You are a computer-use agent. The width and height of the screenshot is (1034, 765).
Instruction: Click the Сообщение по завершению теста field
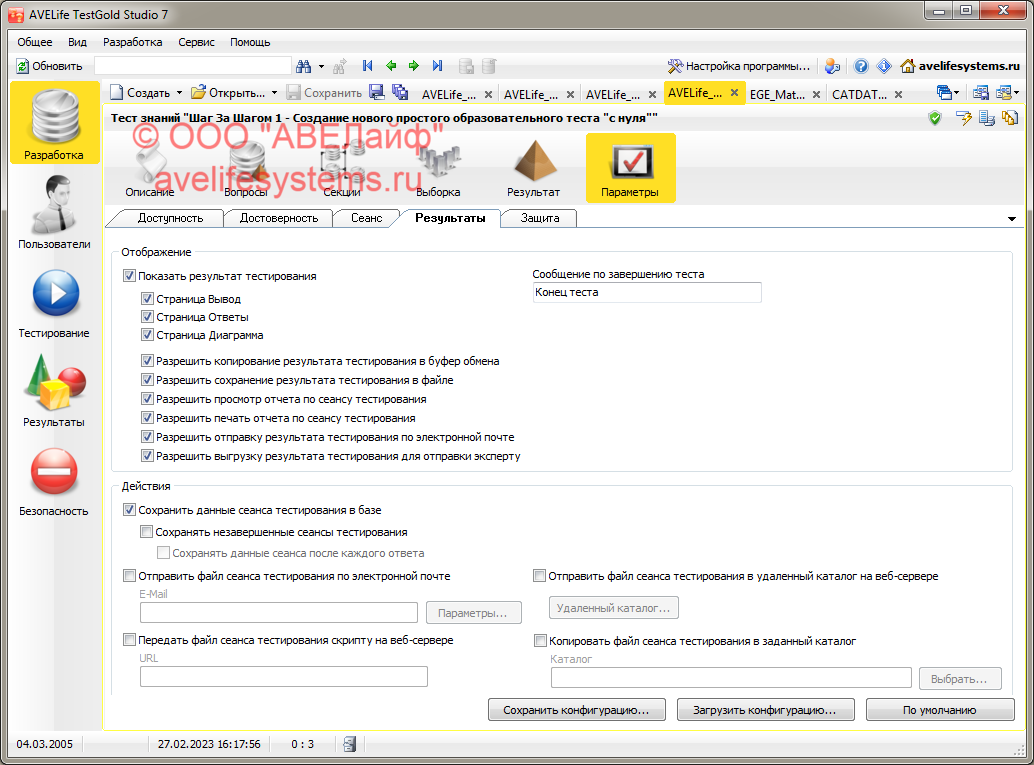(646, 292)
